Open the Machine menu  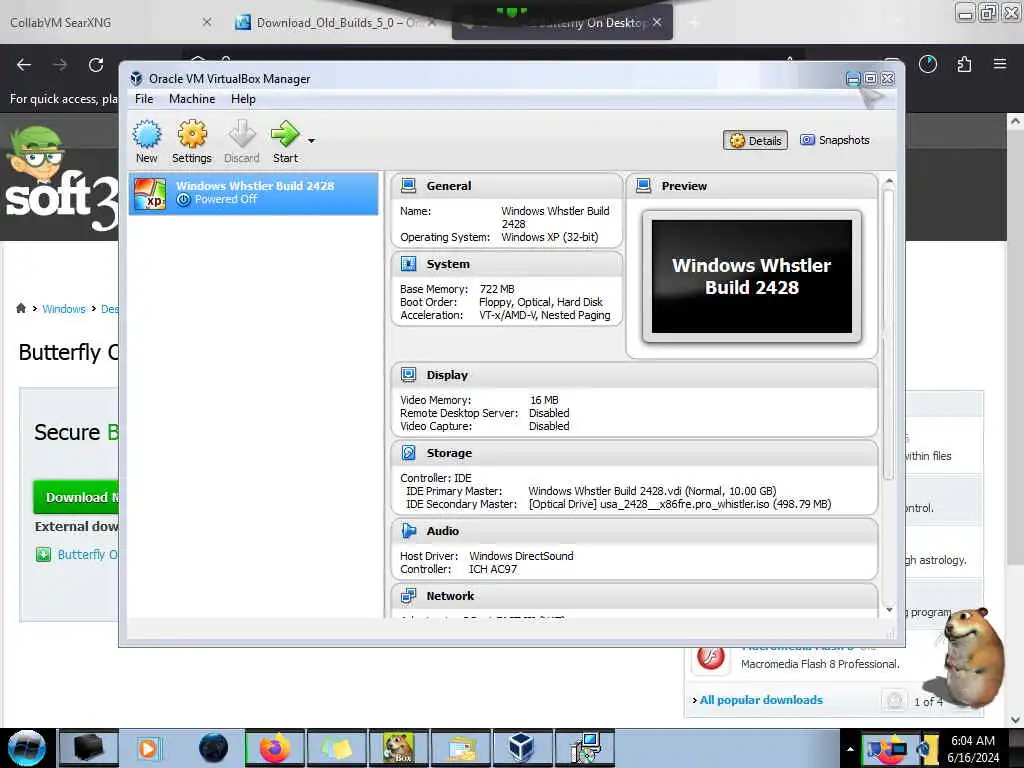coord(192,99)
